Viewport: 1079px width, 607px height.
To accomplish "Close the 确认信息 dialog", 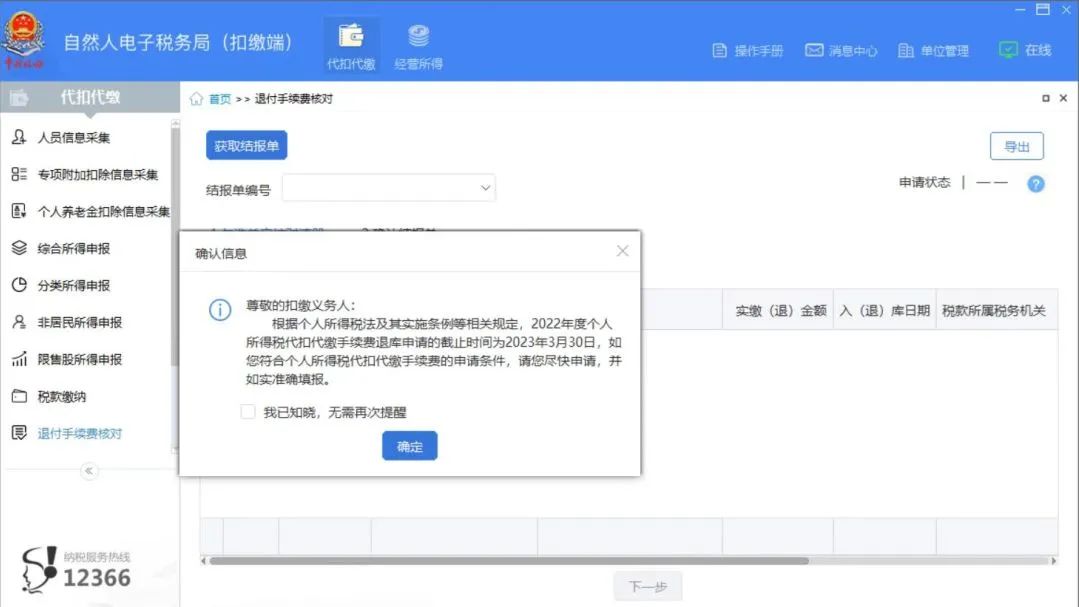I will pos(623,251).
